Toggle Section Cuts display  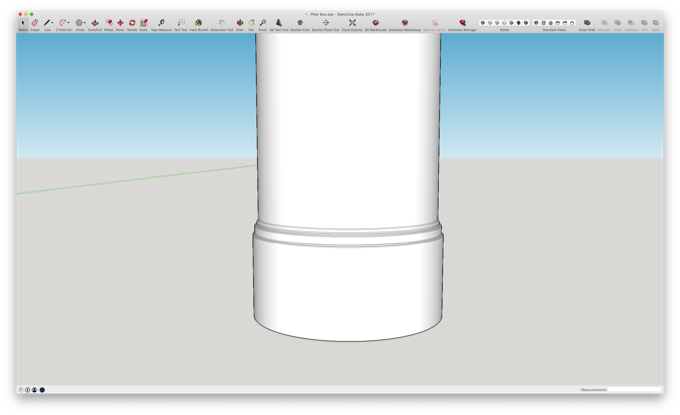(x=300, y=23)
